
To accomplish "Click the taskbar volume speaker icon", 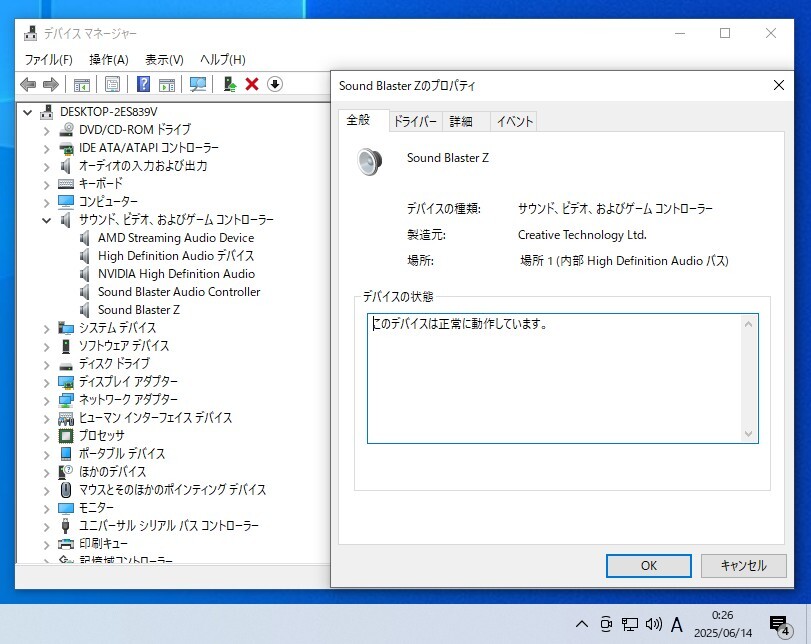I will pos(654,624).
